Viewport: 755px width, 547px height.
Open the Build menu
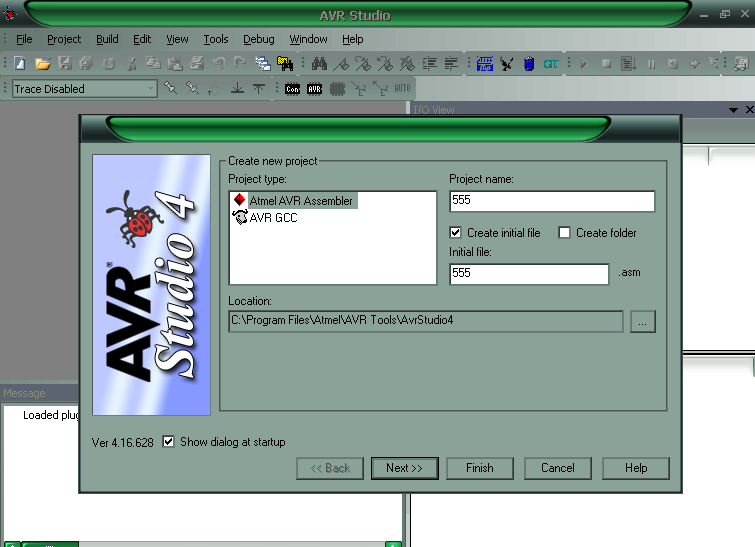click(x=107, y=39)
